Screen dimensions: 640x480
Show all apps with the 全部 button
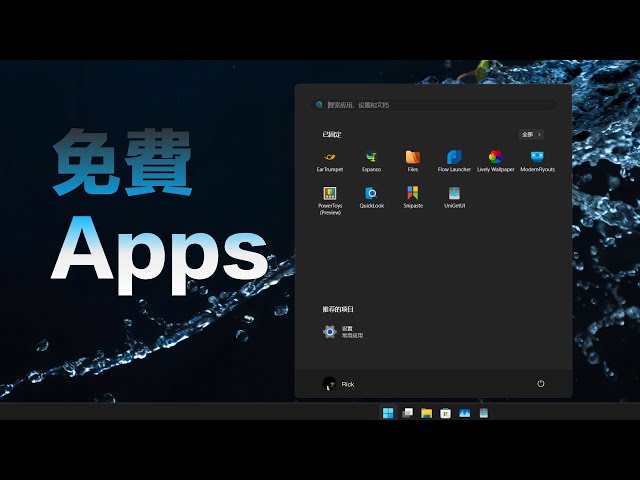pyautogui.click(x=531, y=134)
